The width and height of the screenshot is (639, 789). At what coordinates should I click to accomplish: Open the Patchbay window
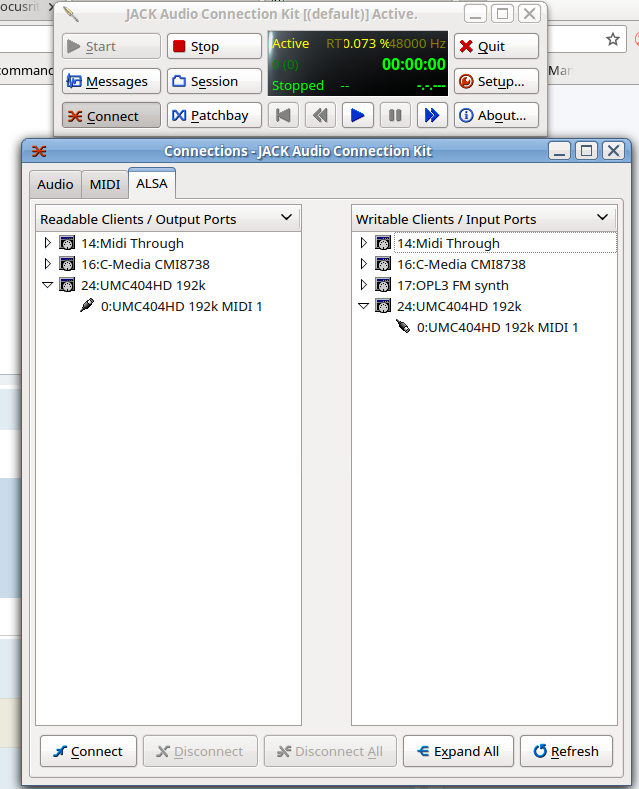[214, 116]
